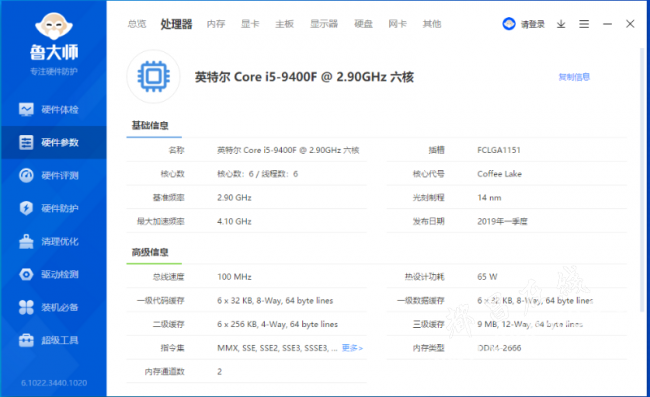This screenshot has height=397, width=650.
Task: Click the 名称 row value in 基础信息
Action: pos(288,150)
